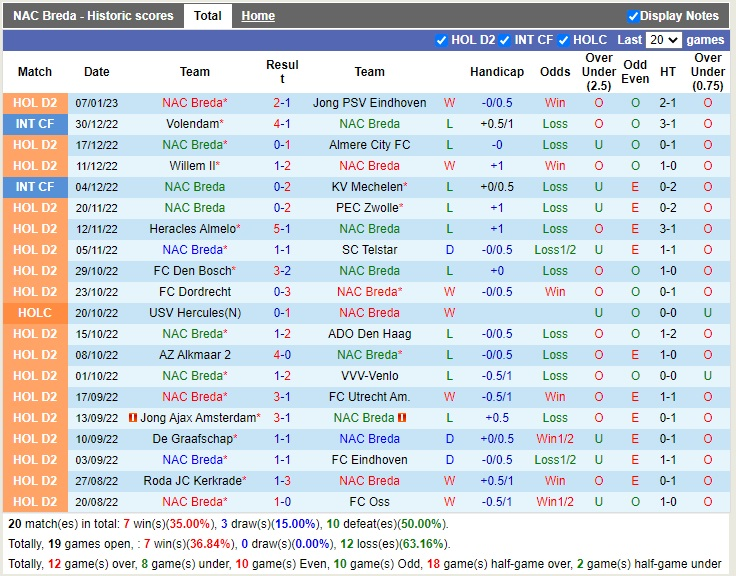This screenshot has width=736, height=576.
Task: Open Almere City FC team link
Action: pos(369,145)
